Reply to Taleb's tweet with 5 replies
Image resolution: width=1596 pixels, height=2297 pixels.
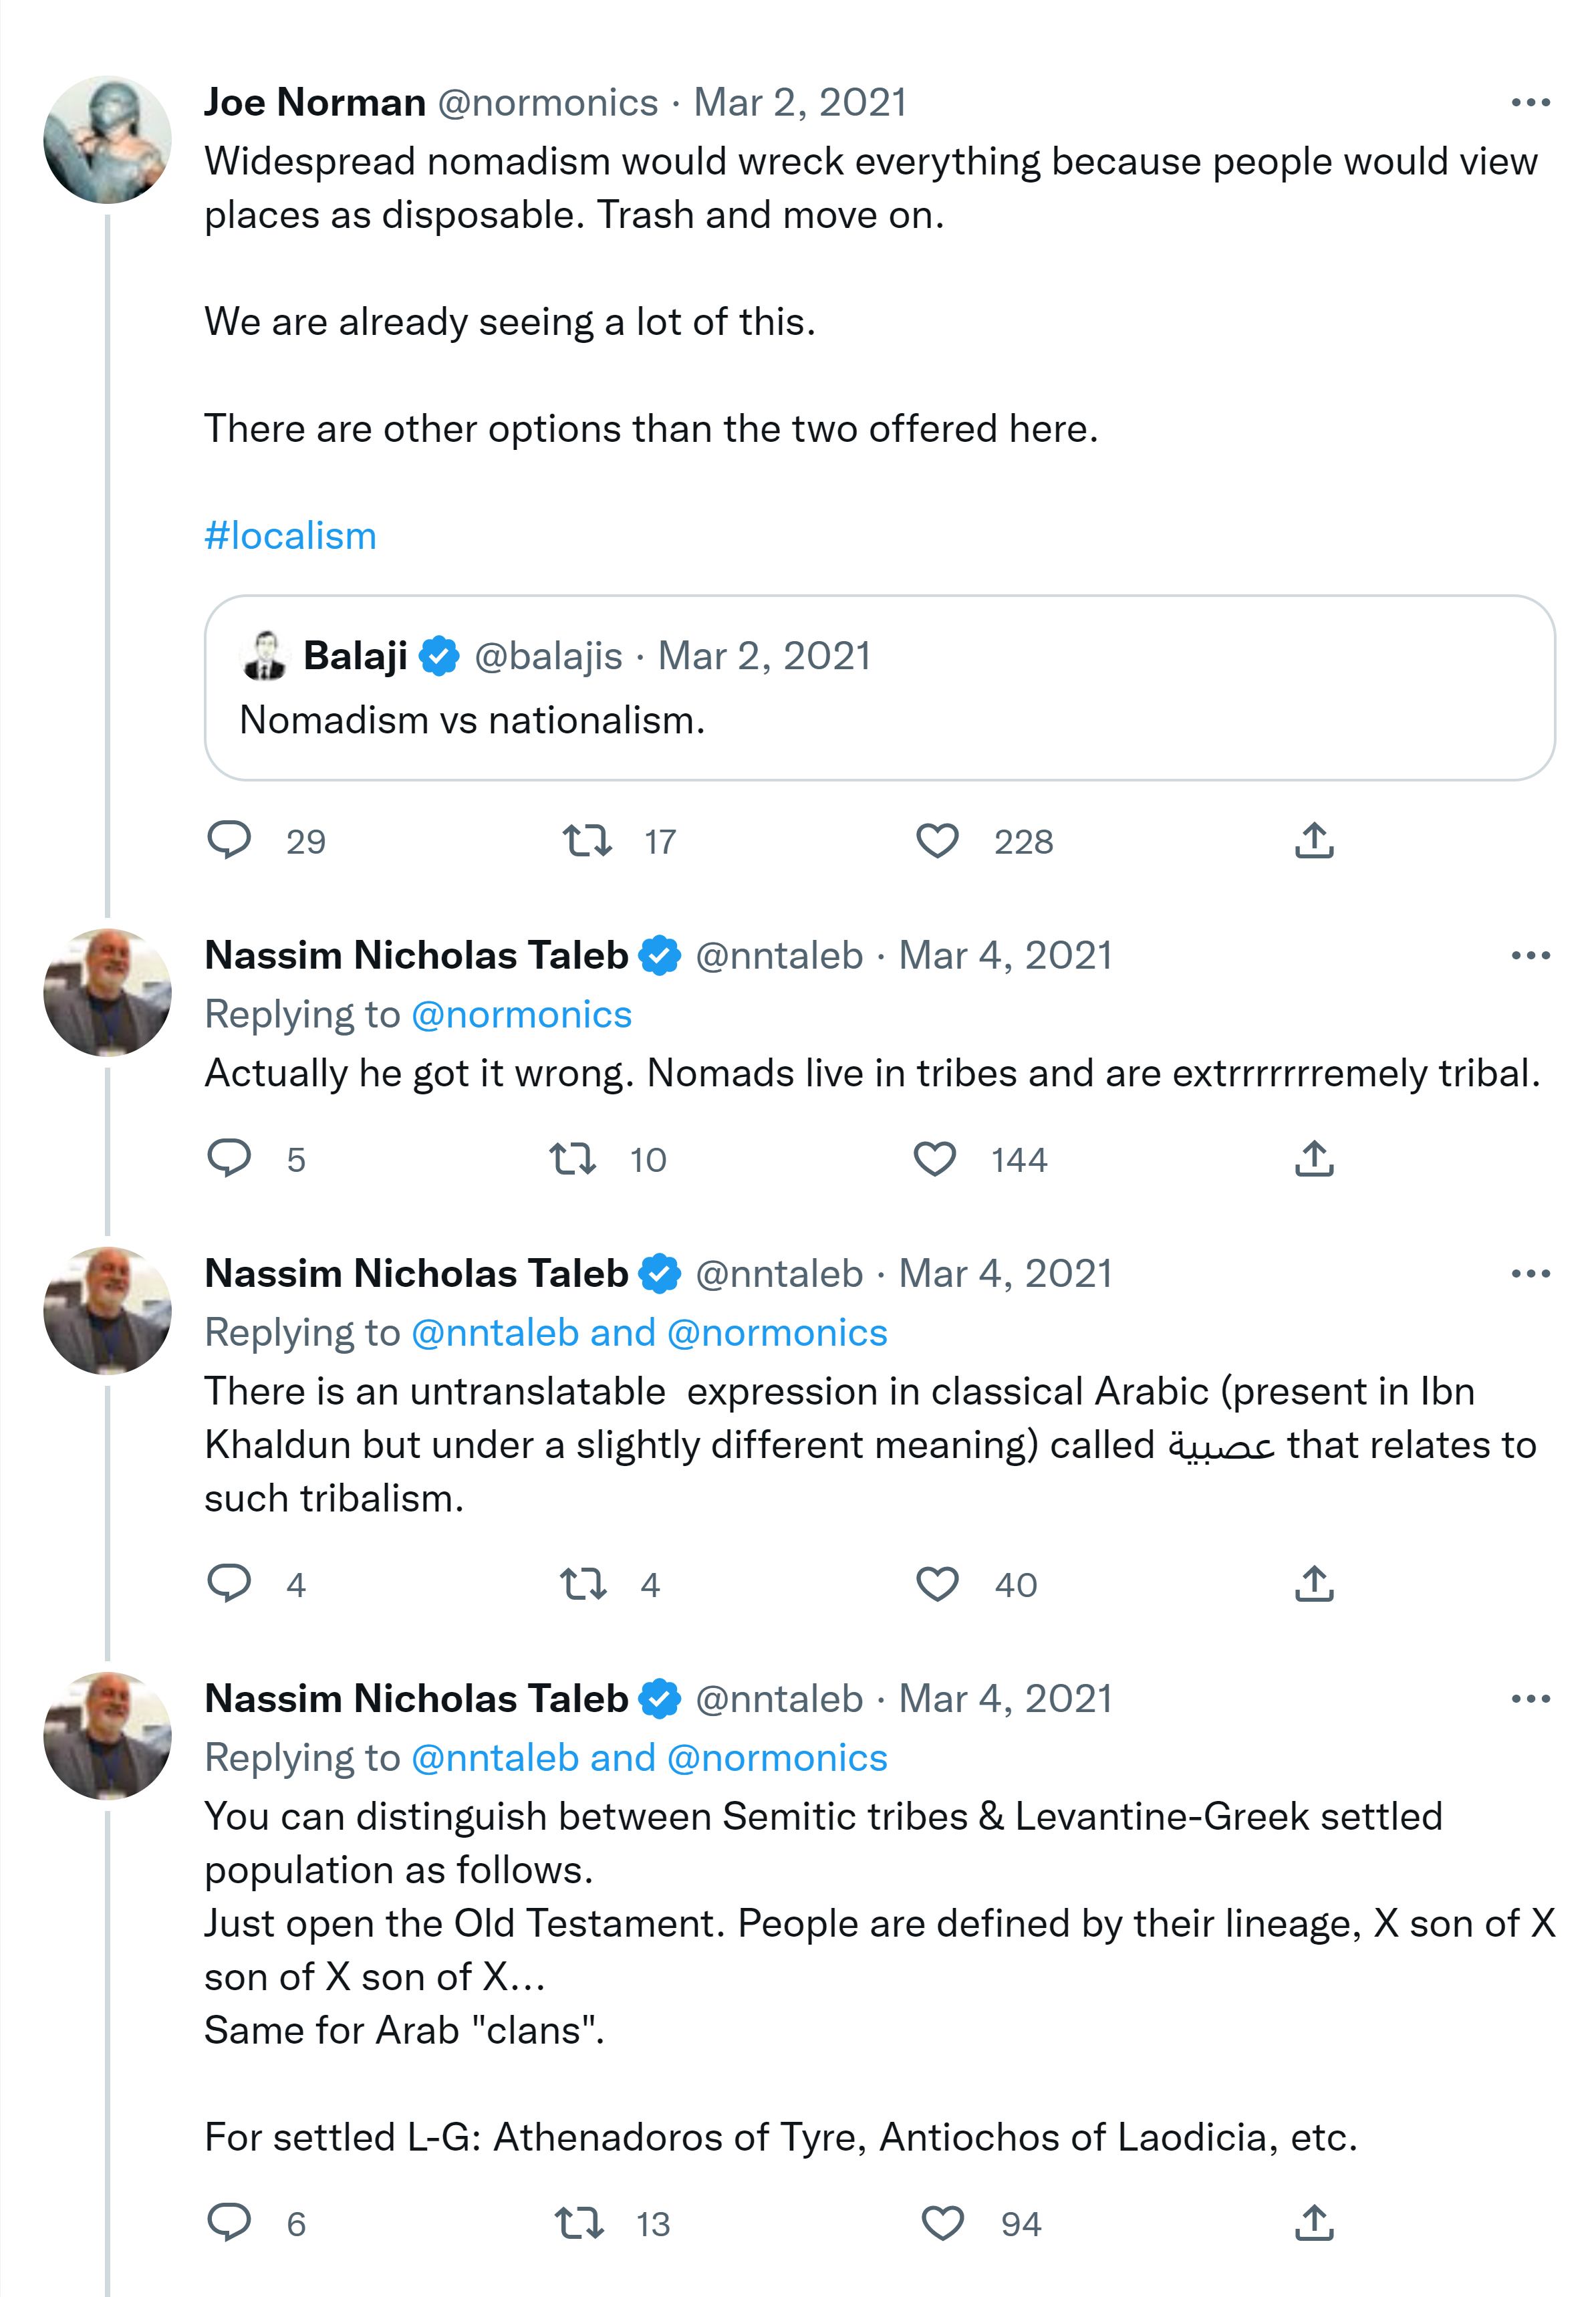[x=229, y=1158]
